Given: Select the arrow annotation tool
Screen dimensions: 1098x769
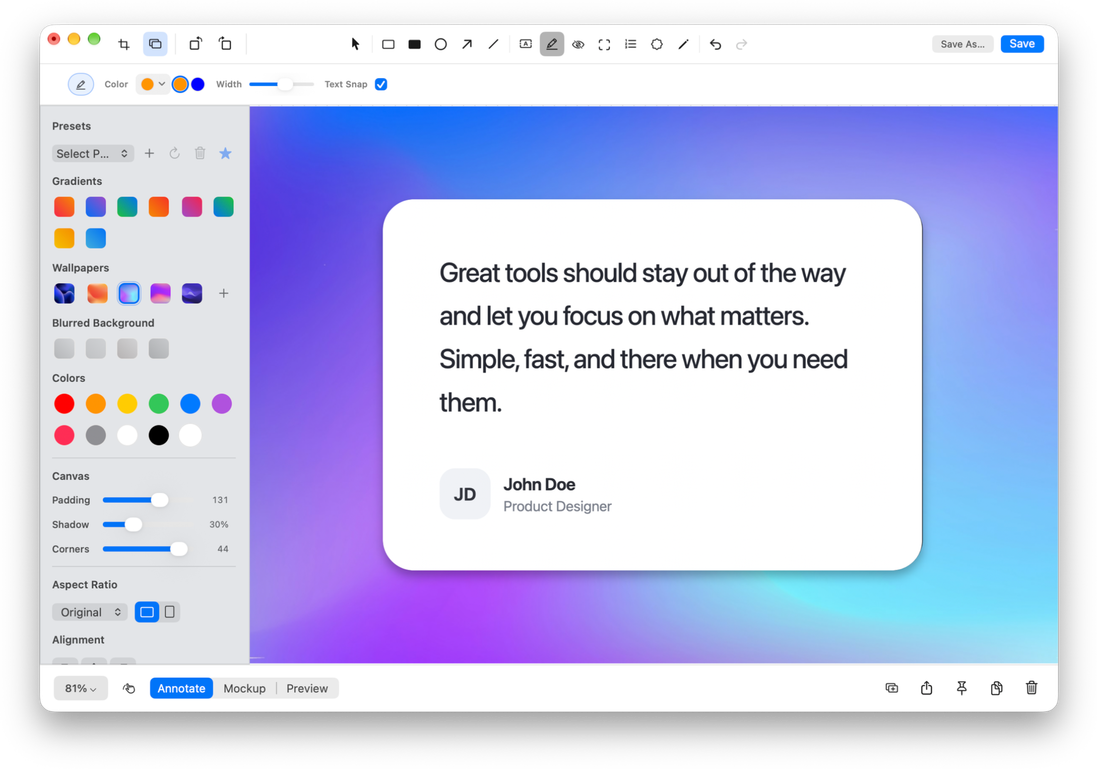Looking at the screenshot, I should 467,44.
